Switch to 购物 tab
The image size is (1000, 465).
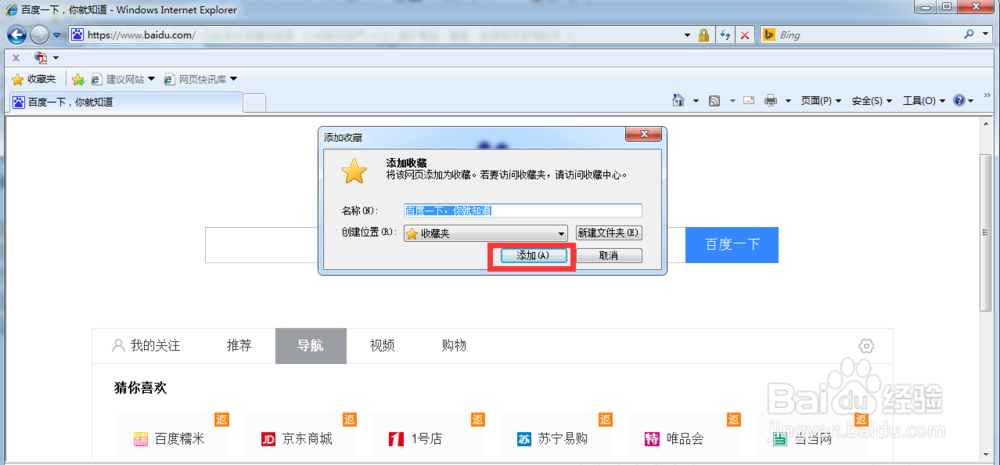(x=454, y=346)
